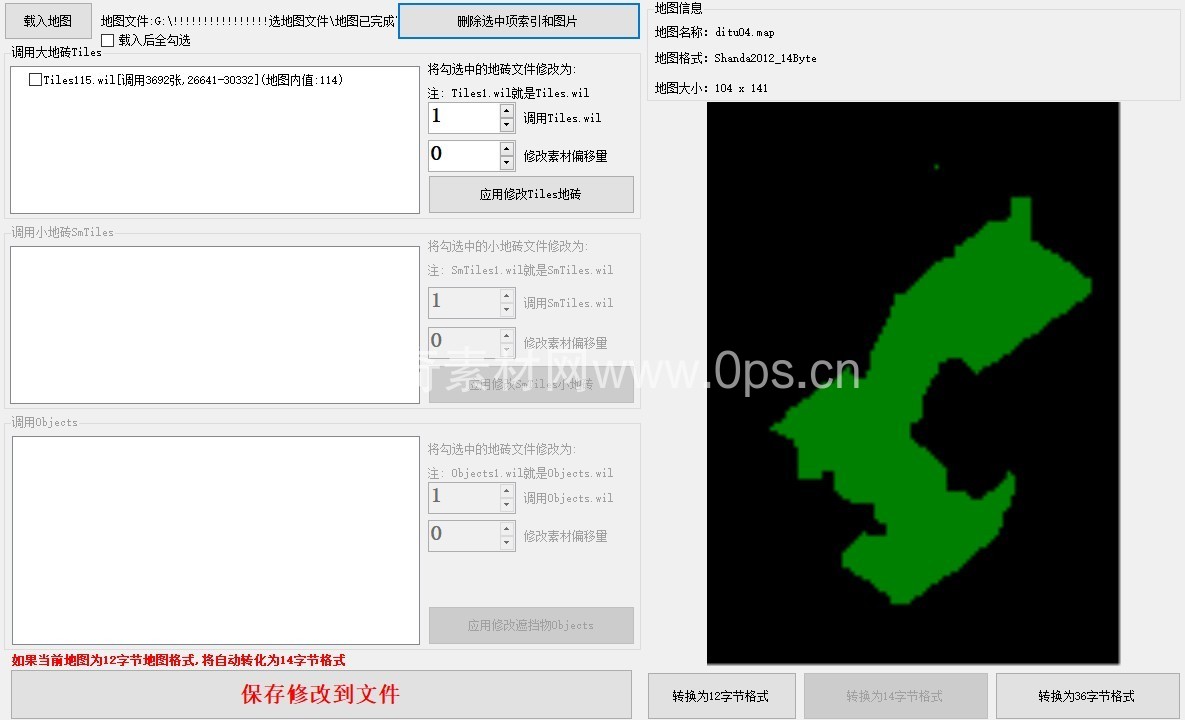Click the 转换为14字节格式 button

[895, 696]
